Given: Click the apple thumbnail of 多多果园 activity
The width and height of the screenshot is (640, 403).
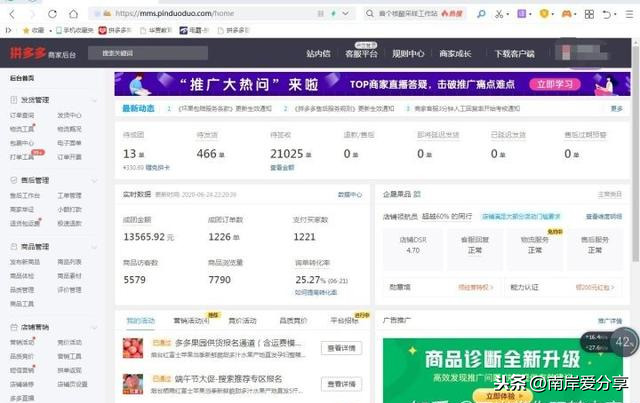Looking at the screenshot, I should pos(133,348).
